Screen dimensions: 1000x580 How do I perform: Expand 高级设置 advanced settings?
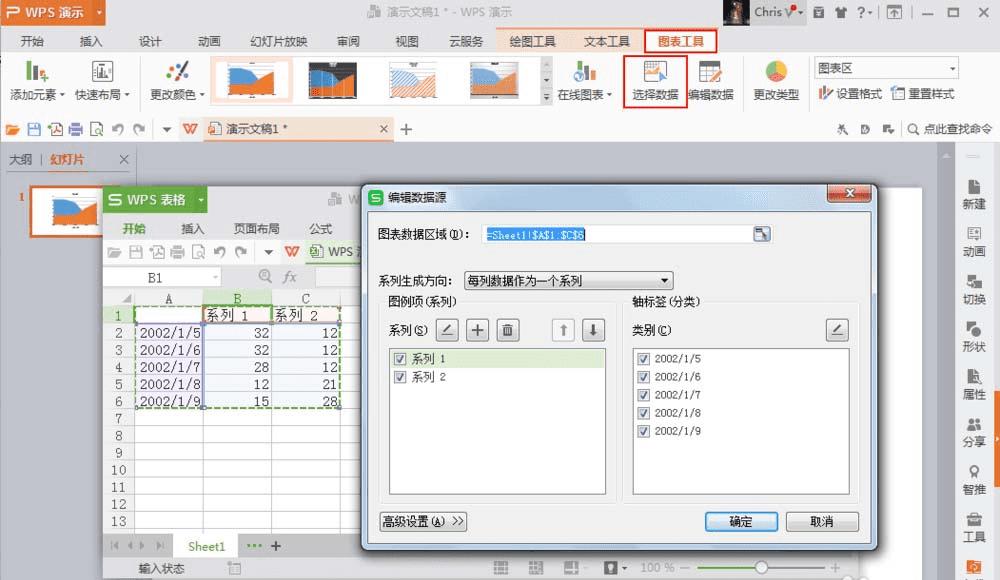(x=423, y=521)
